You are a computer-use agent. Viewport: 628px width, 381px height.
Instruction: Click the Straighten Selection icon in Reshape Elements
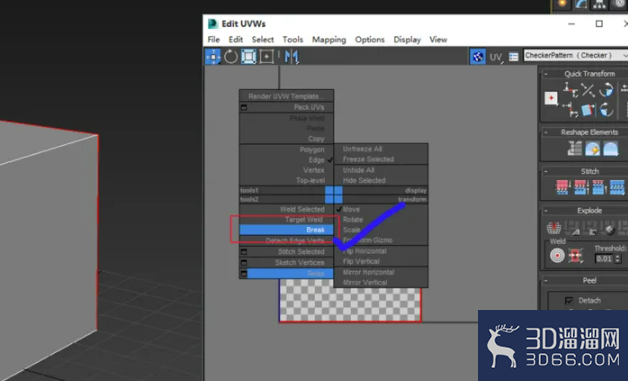(x=574, y=148)
